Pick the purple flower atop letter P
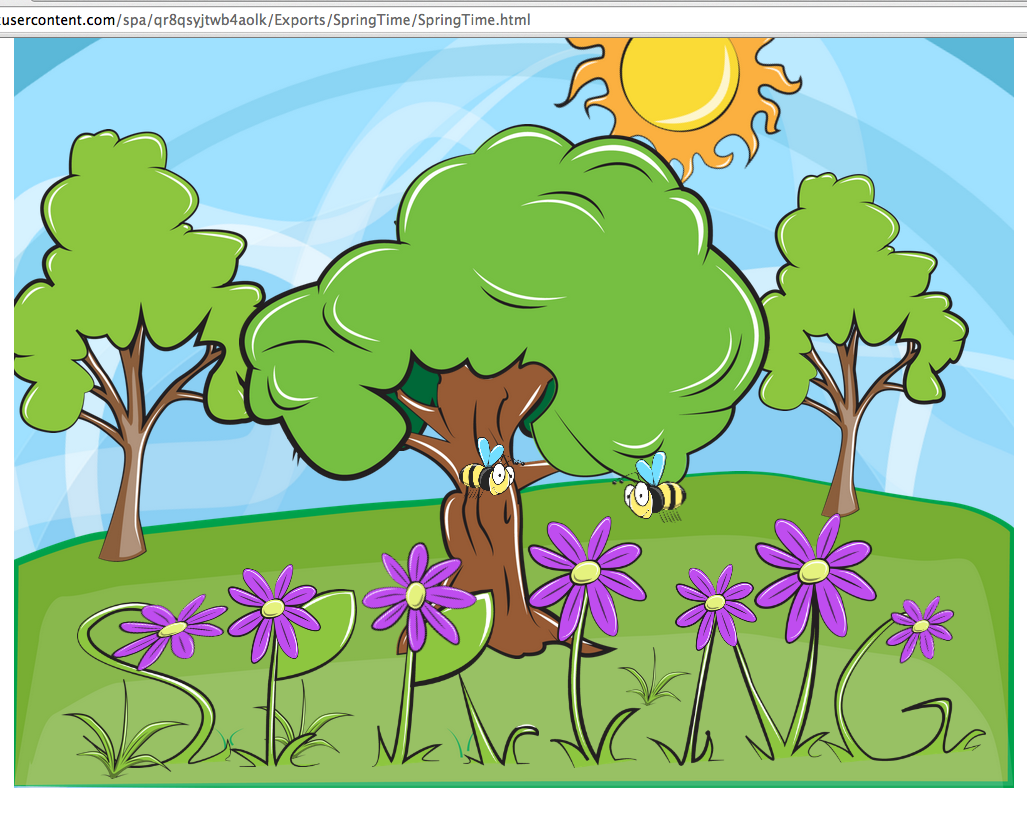Screen dimensions: 1027x819 273,608
